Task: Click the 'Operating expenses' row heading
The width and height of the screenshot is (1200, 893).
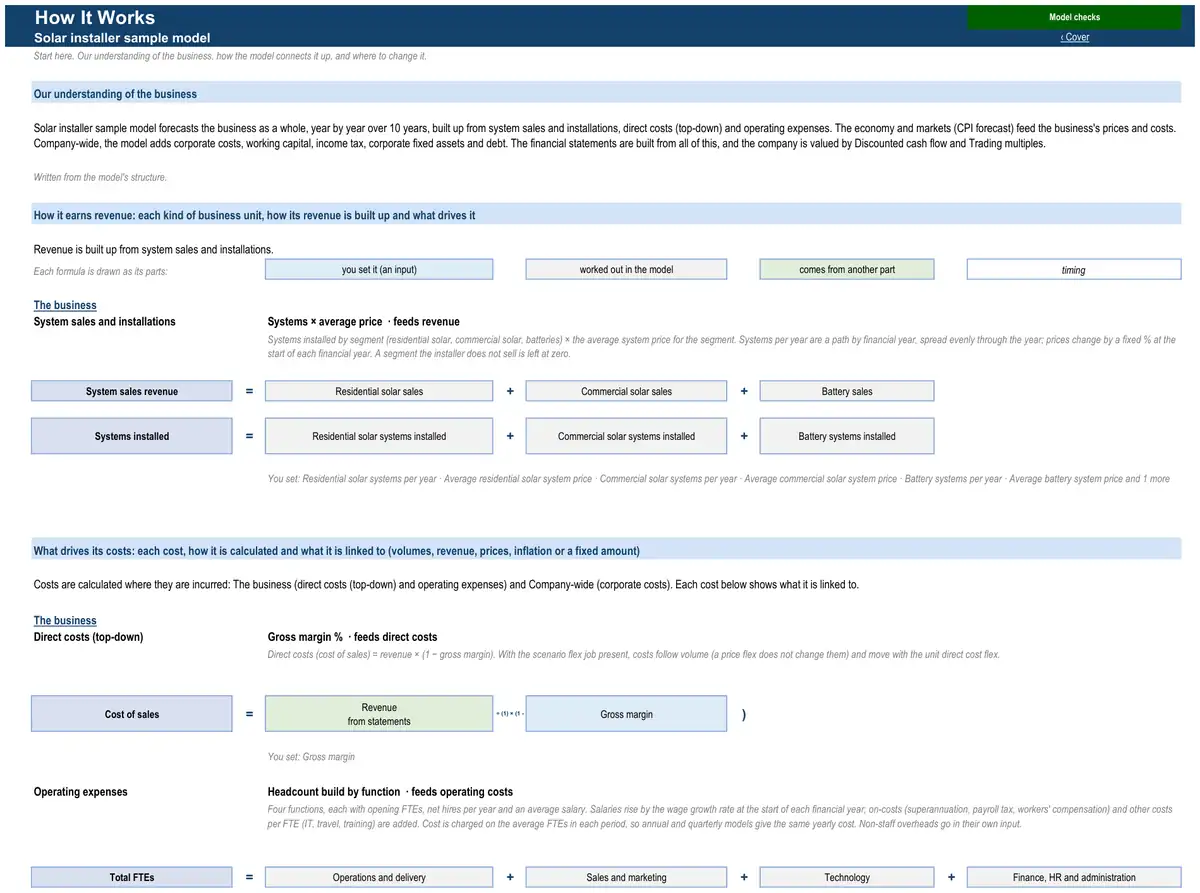Action: pos(81,792)
